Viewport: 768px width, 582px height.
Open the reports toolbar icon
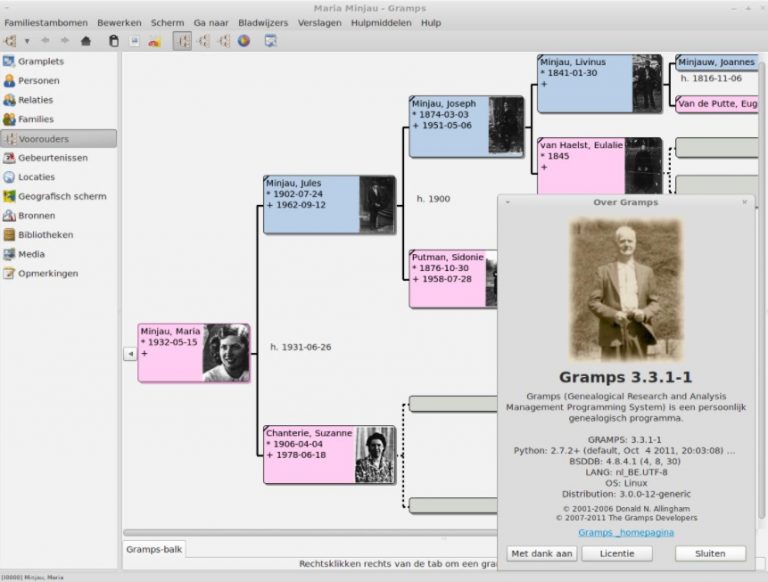(x=134, y=41)
